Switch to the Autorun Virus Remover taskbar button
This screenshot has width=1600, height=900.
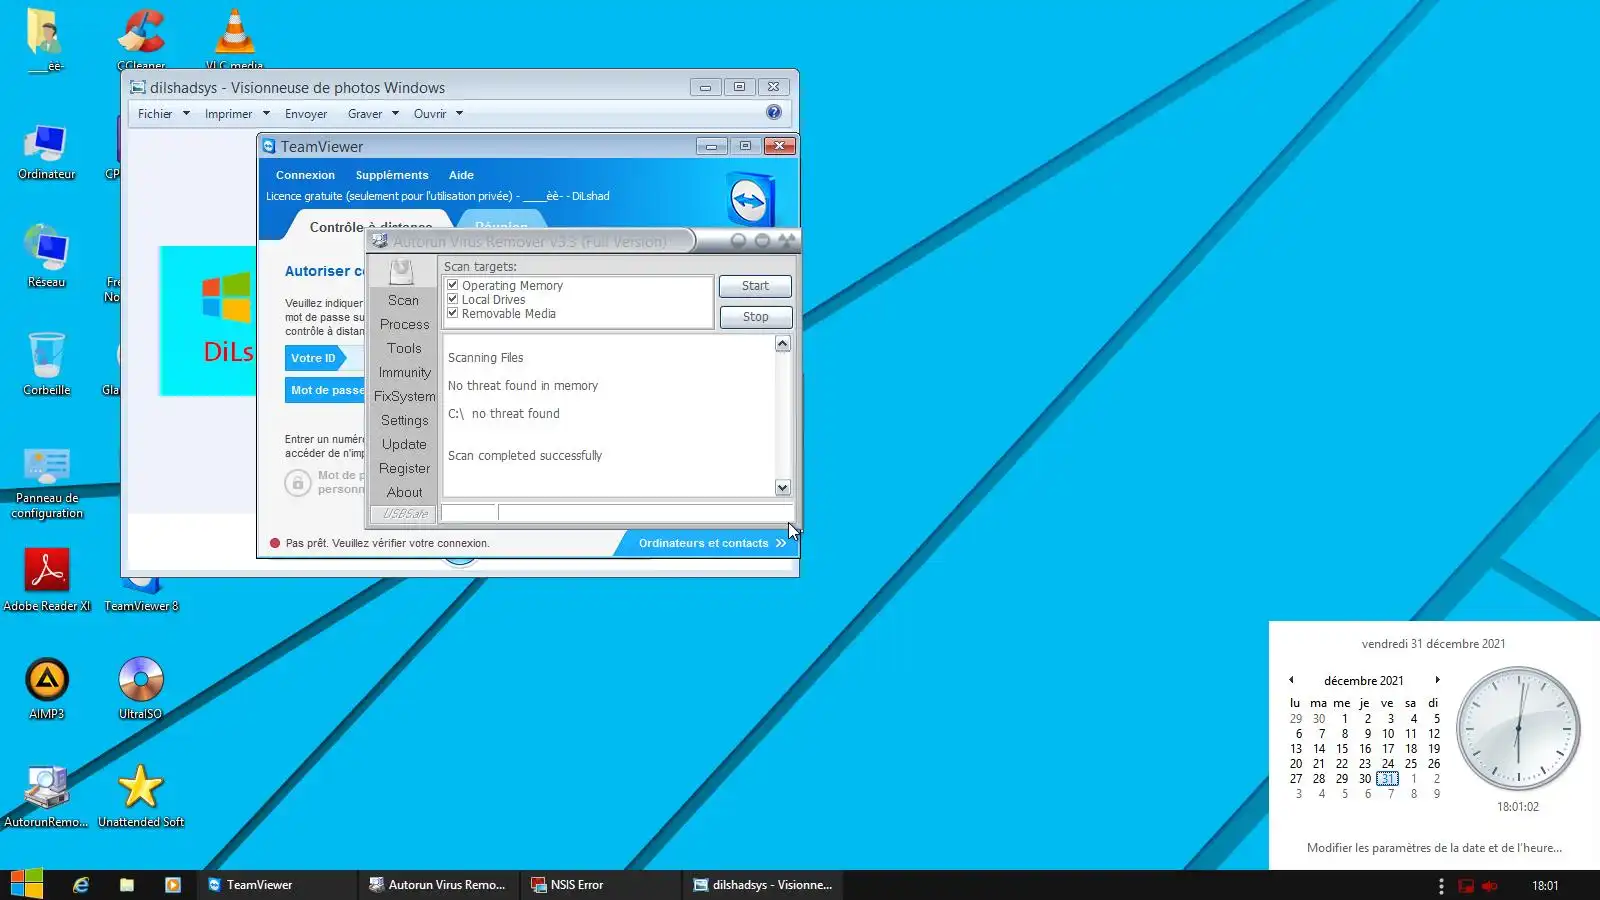click(439, 885)
